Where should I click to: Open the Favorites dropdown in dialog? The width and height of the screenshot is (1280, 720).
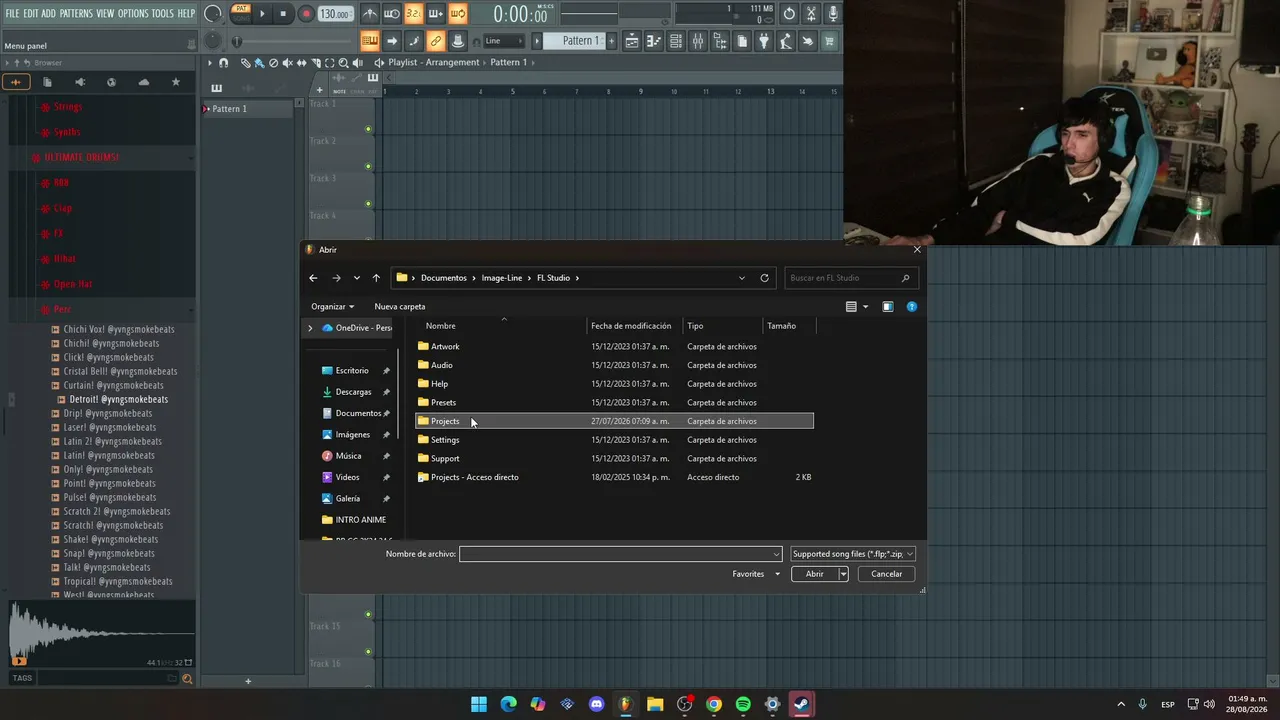pyautogui.click(x=756, y=574)
